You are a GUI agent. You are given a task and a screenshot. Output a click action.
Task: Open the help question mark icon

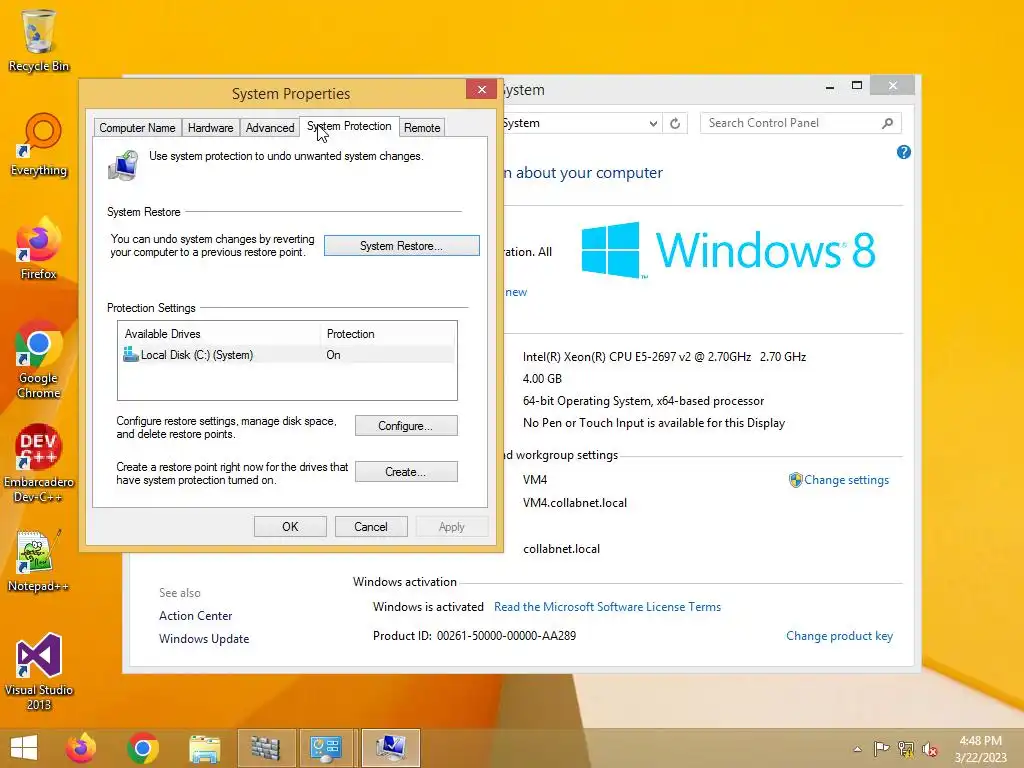[904, 152]
